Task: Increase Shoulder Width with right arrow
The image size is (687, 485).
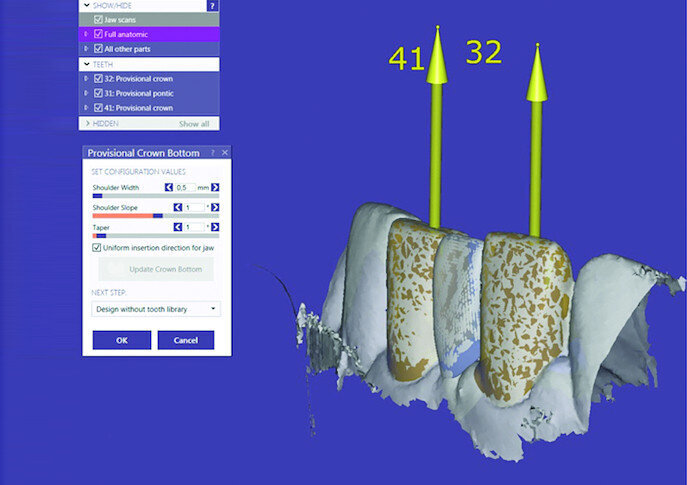Action: (215, 187)
